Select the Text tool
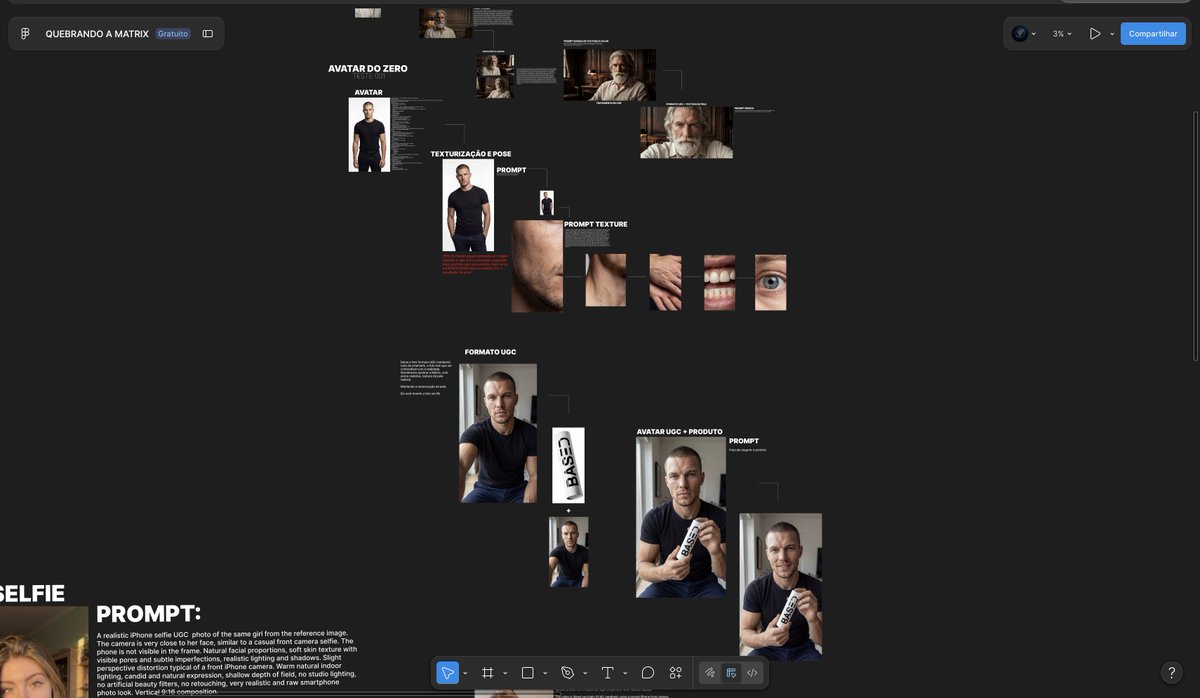Screen dimensions: 1200x698 click(607, 673)
